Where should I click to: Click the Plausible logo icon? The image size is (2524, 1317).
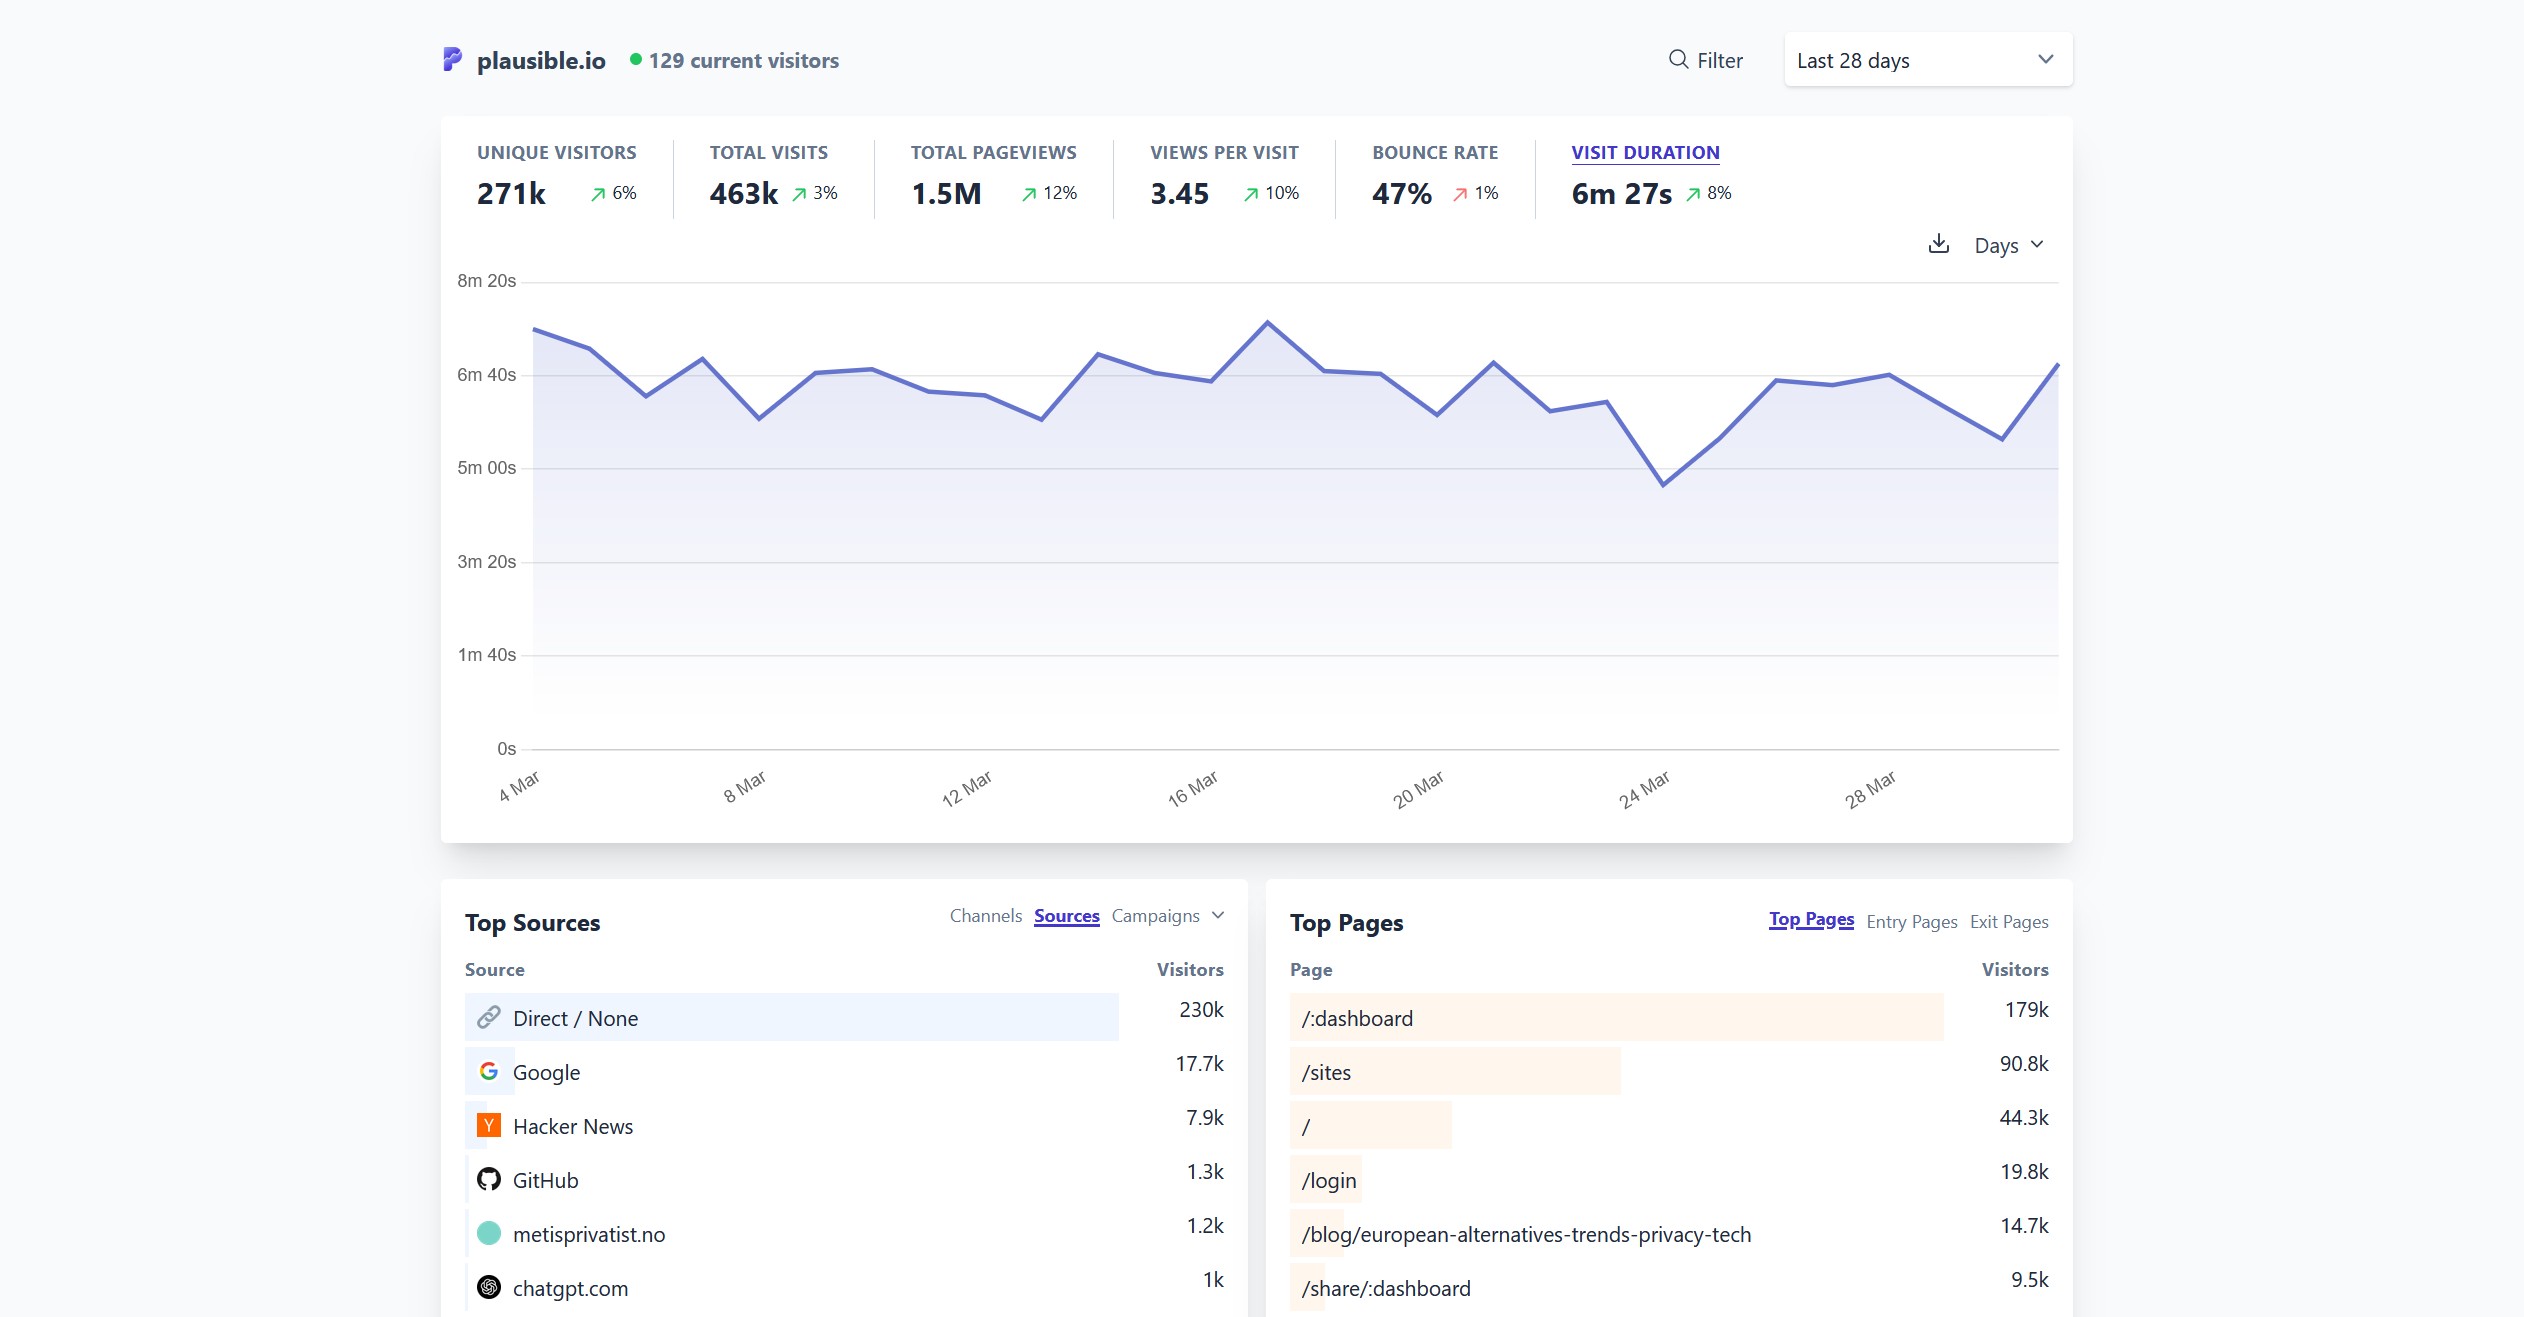[x=452, y=59]
